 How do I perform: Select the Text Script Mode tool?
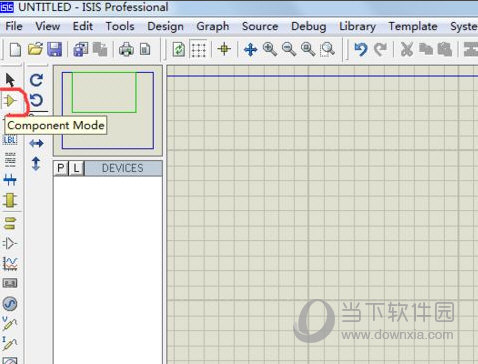10,160
